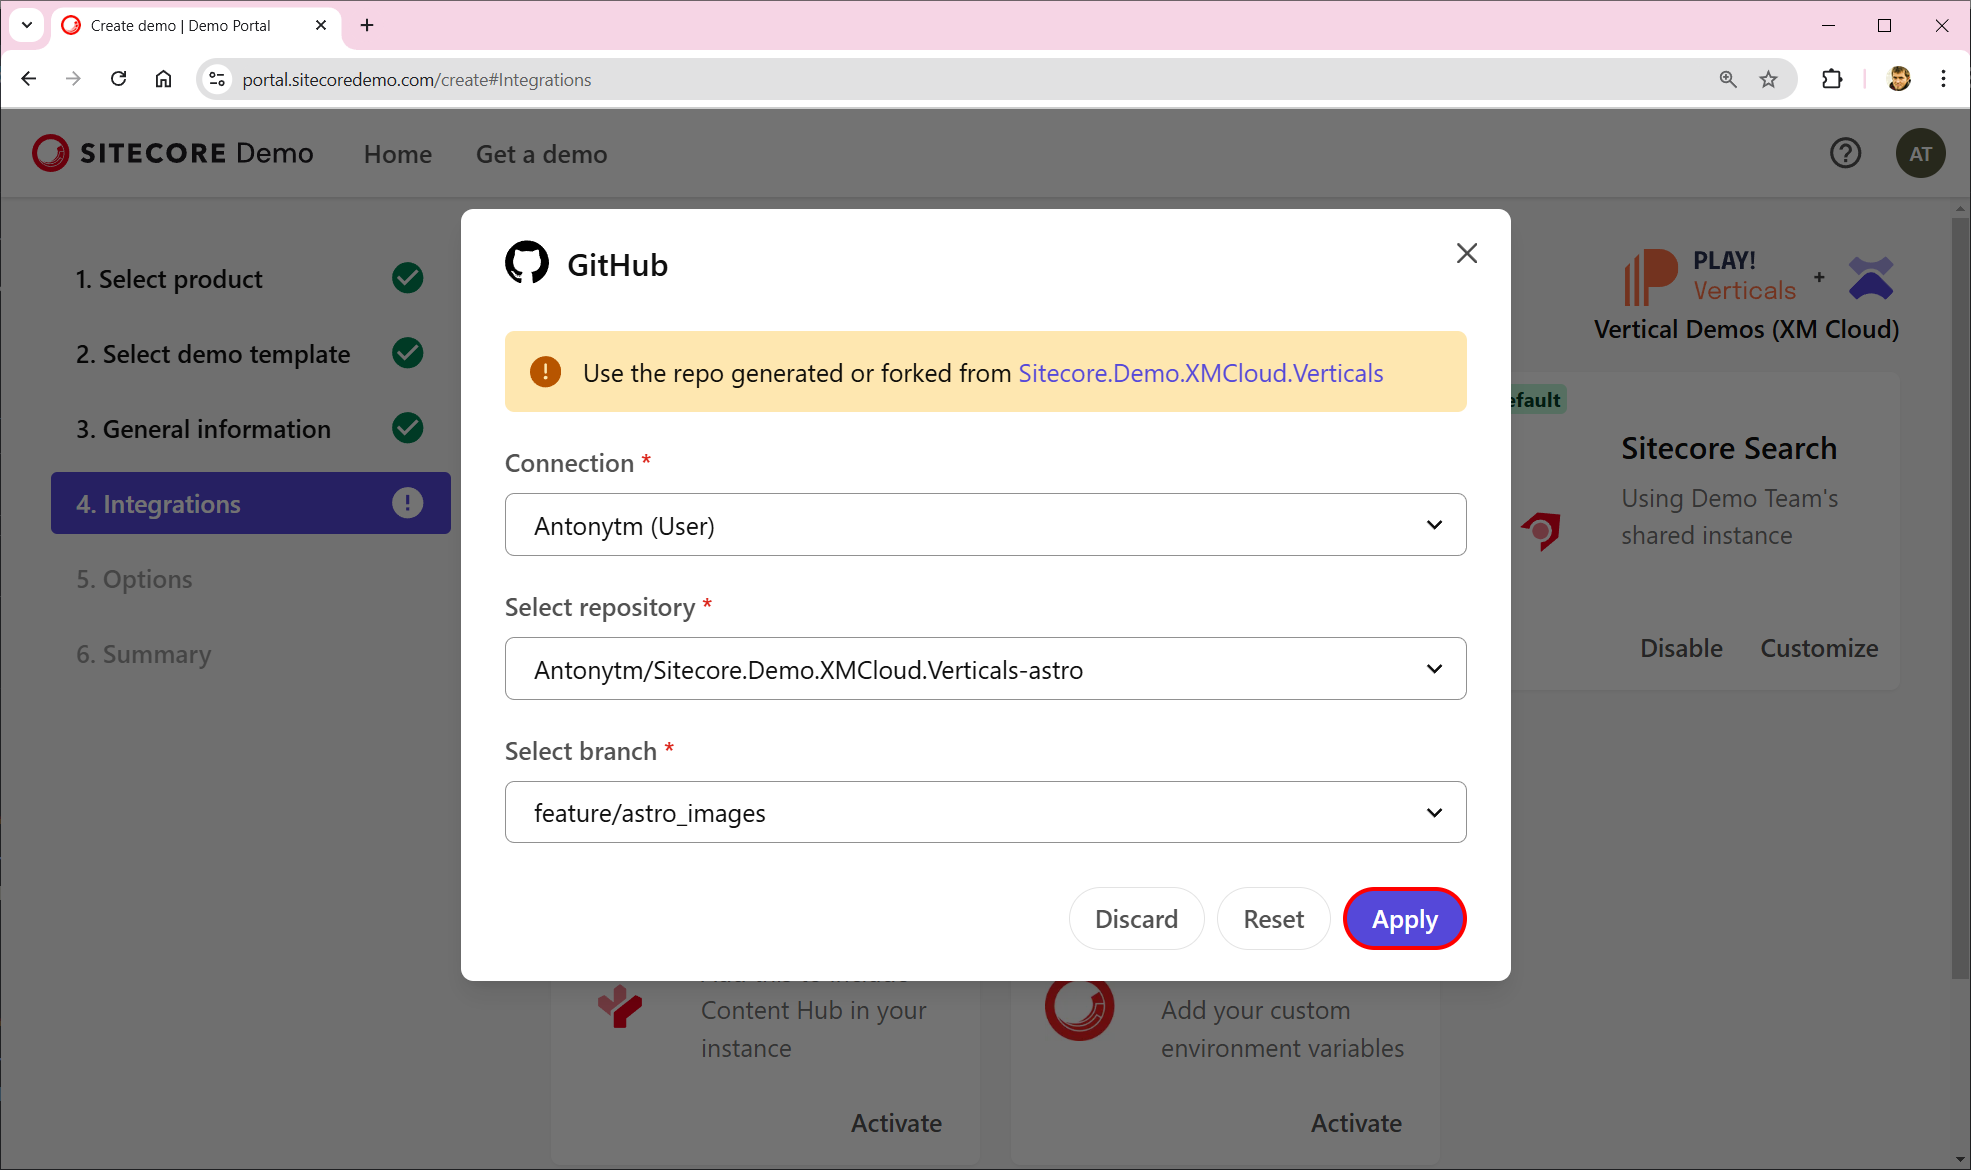This screenshot has height=1170, width=1971.
Task: Click the GitHub logo icon in the dialog
Action: point(528,262)
